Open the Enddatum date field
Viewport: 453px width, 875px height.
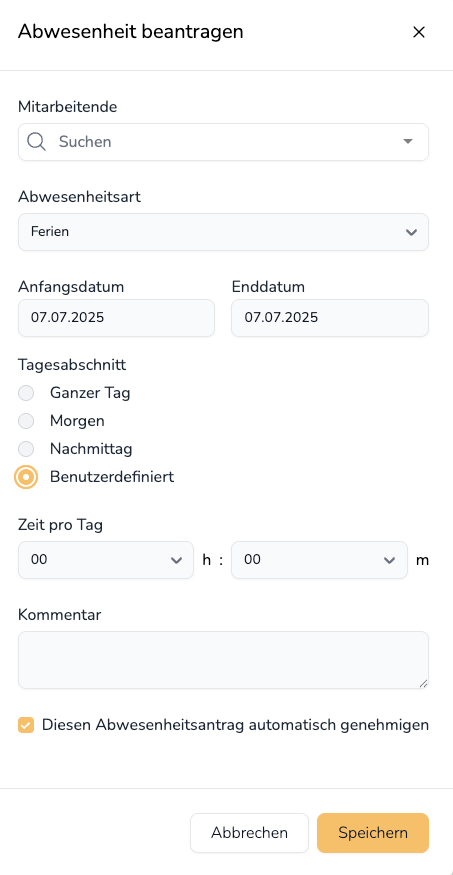click(330, 318)
